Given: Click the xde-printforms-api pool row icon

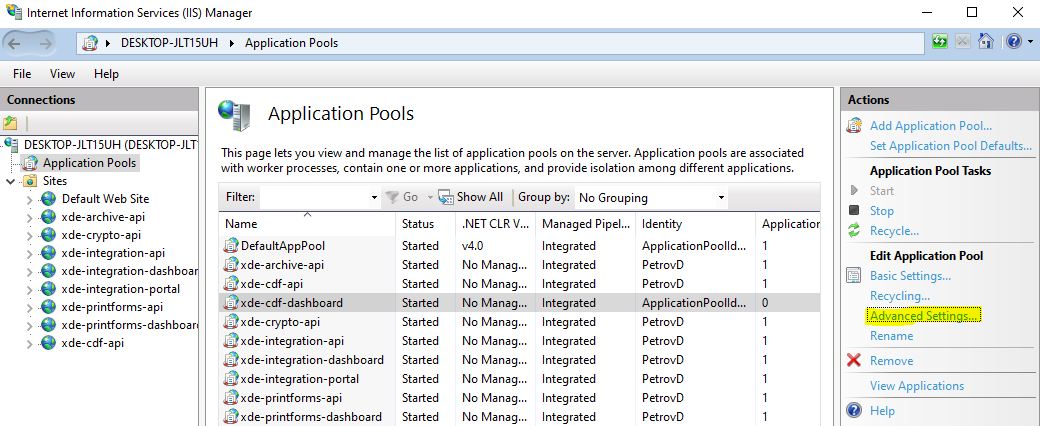Looking at the screenshot, I should coord(231,398).
